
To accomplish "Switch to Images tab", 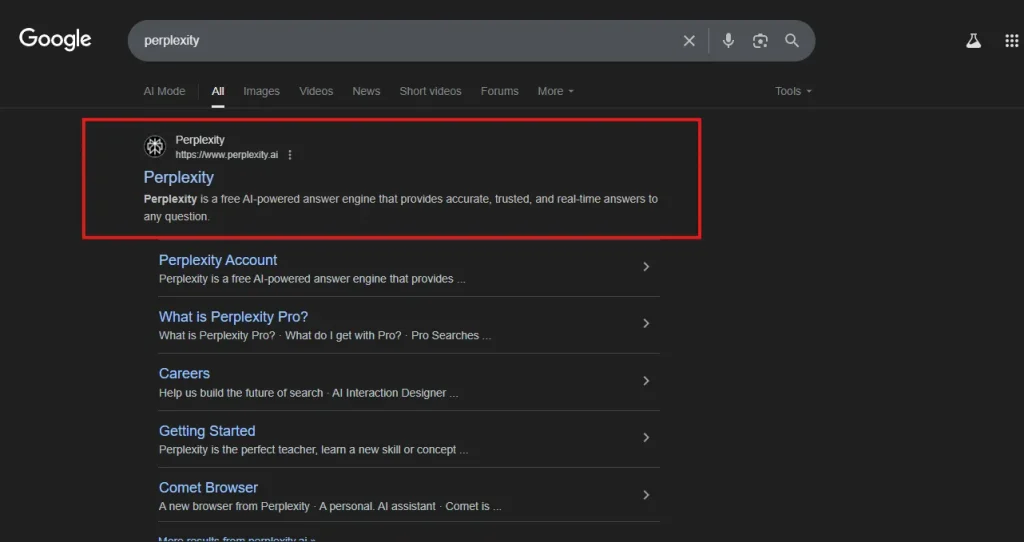I will [261, 91].
